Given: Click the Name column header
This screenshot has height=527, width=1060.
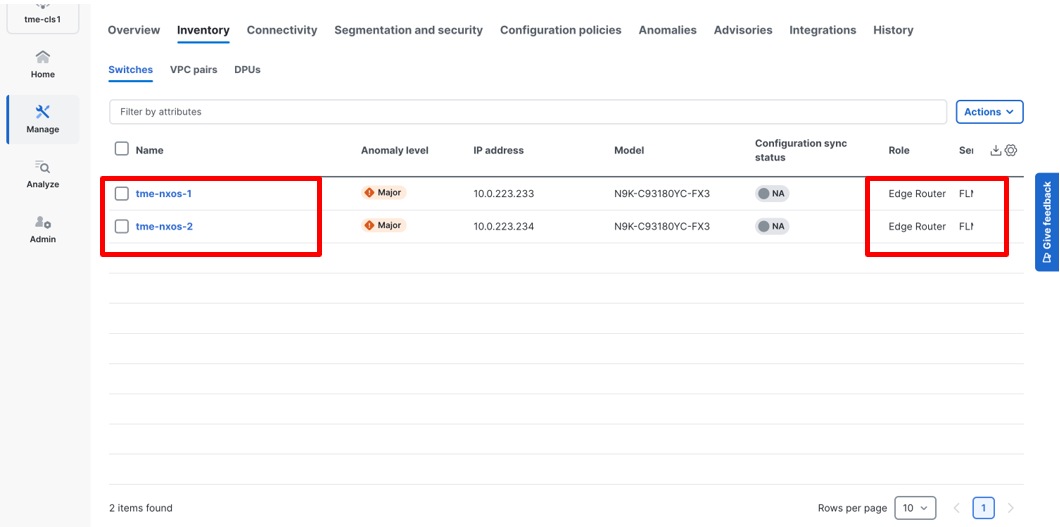Looking at the screenshot, I should pos(149,150).
